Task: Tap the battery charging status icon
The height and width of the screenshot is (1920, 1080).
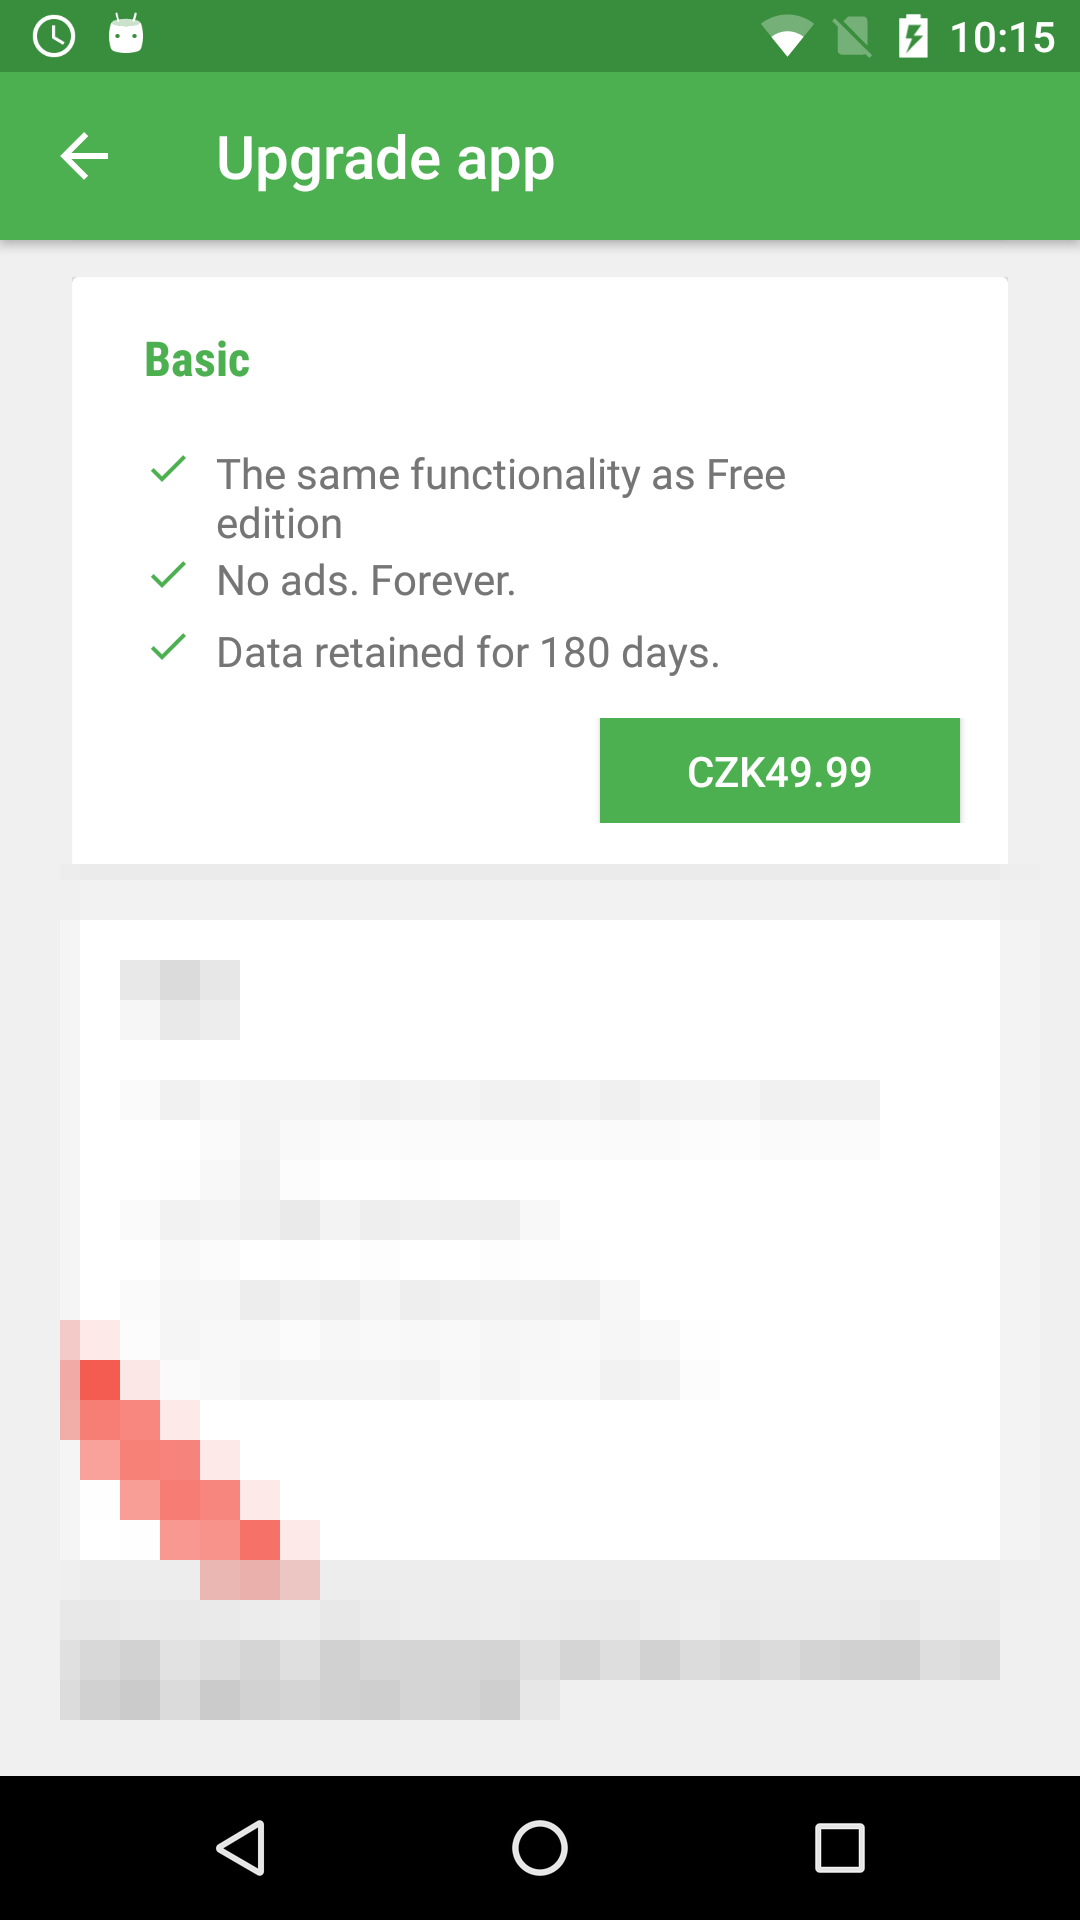Action: pos(913,37)
